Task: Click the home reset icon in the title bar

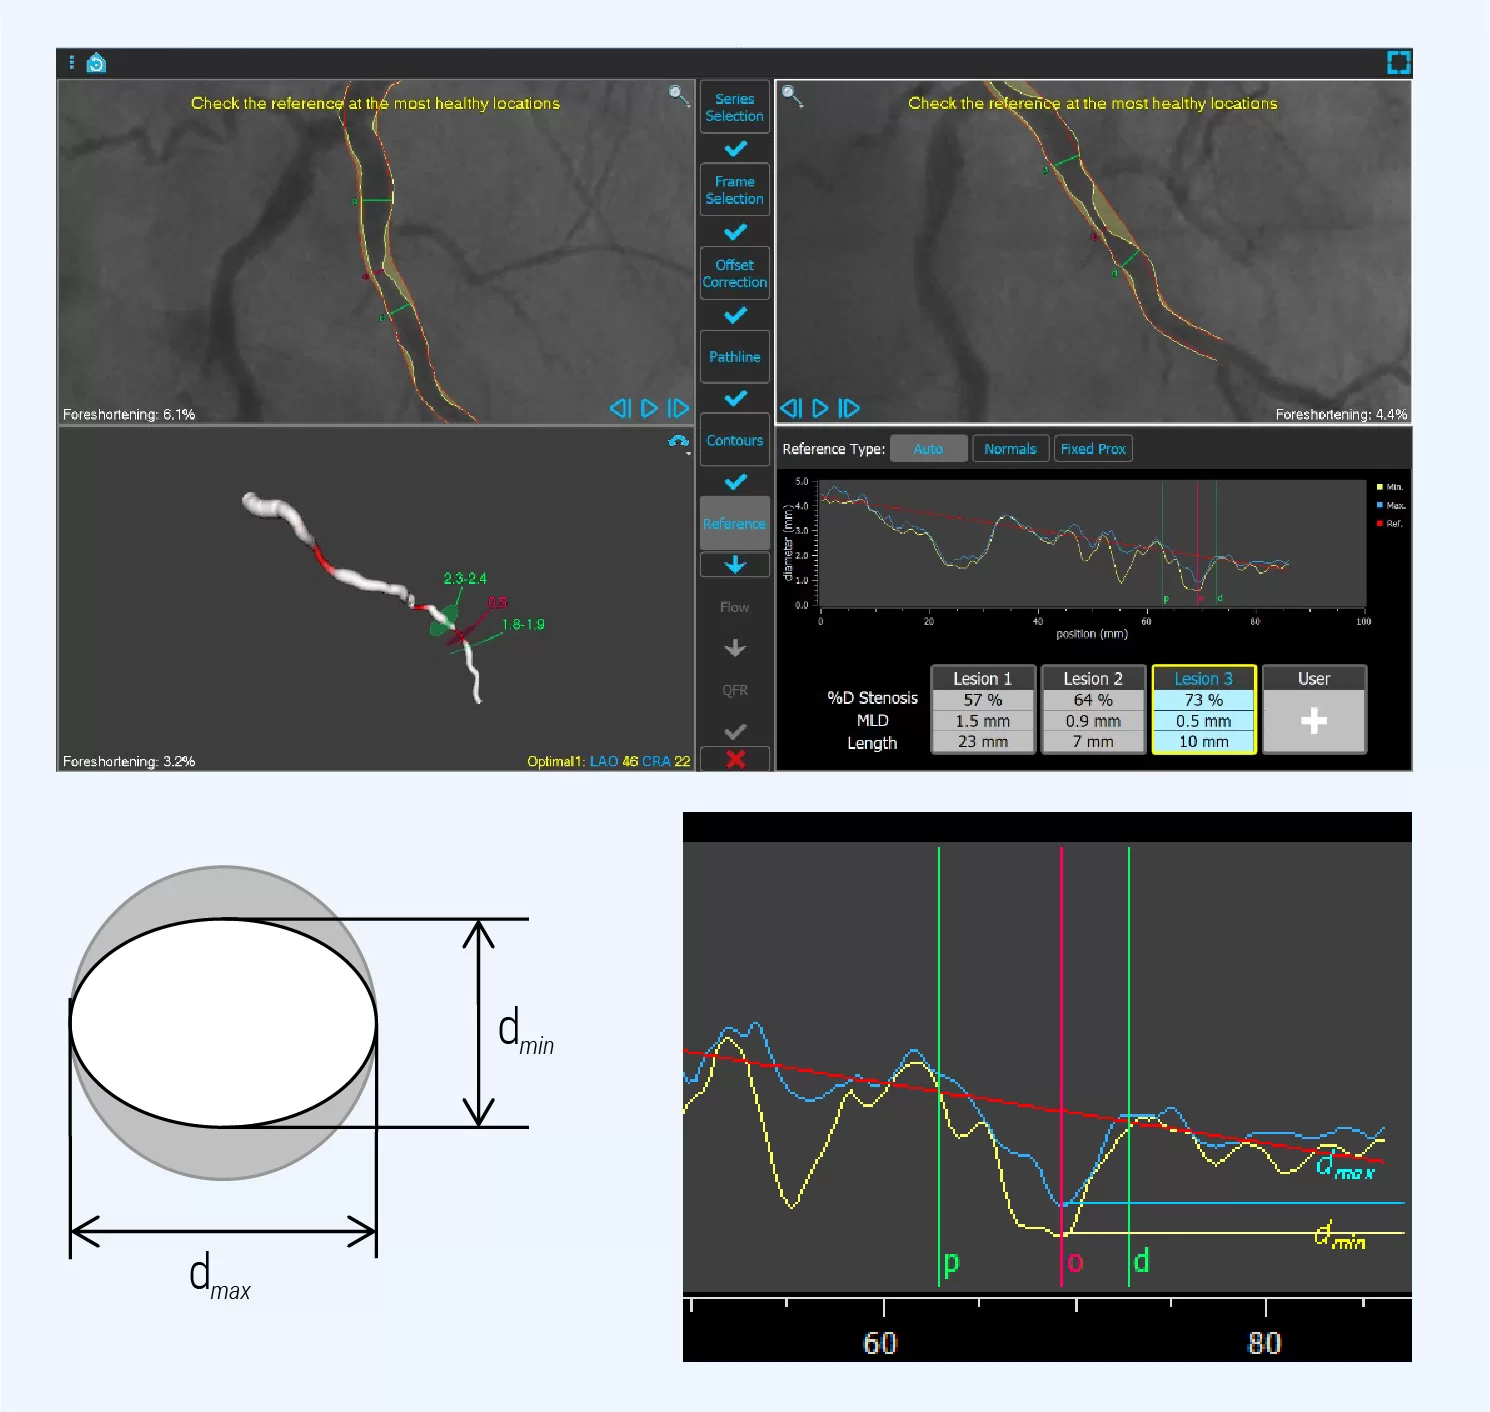Action: pos(96,63)
